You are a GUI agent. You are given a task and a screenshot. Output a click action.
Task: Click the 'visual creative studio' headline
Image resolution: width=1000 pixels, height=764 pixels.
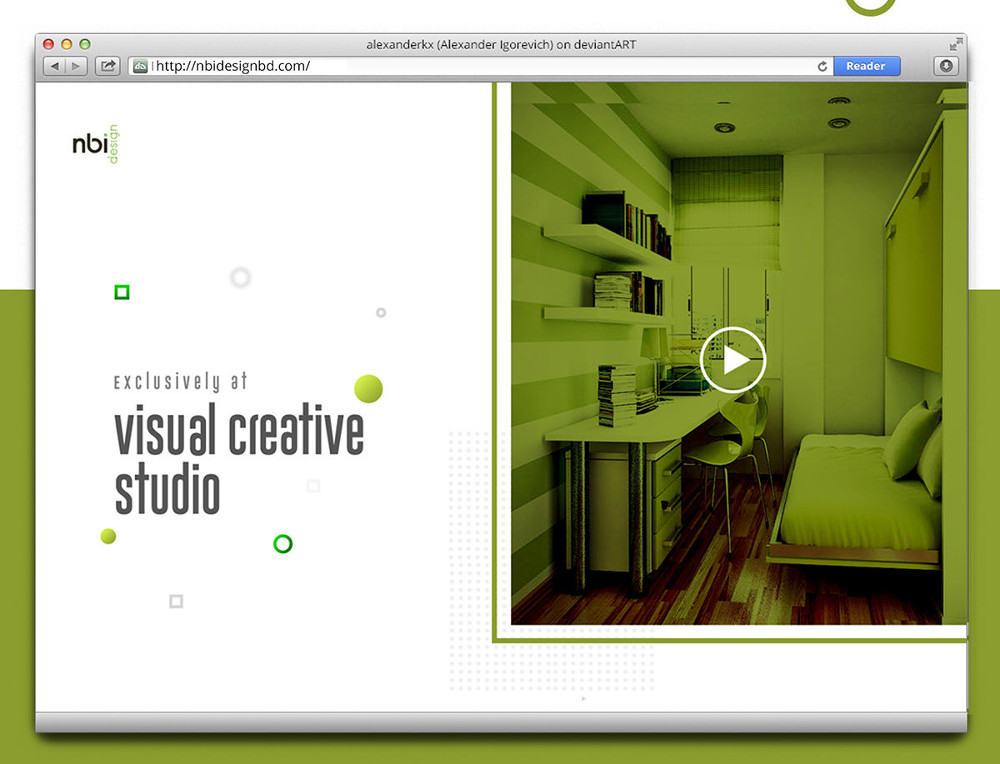click(239, 459)
